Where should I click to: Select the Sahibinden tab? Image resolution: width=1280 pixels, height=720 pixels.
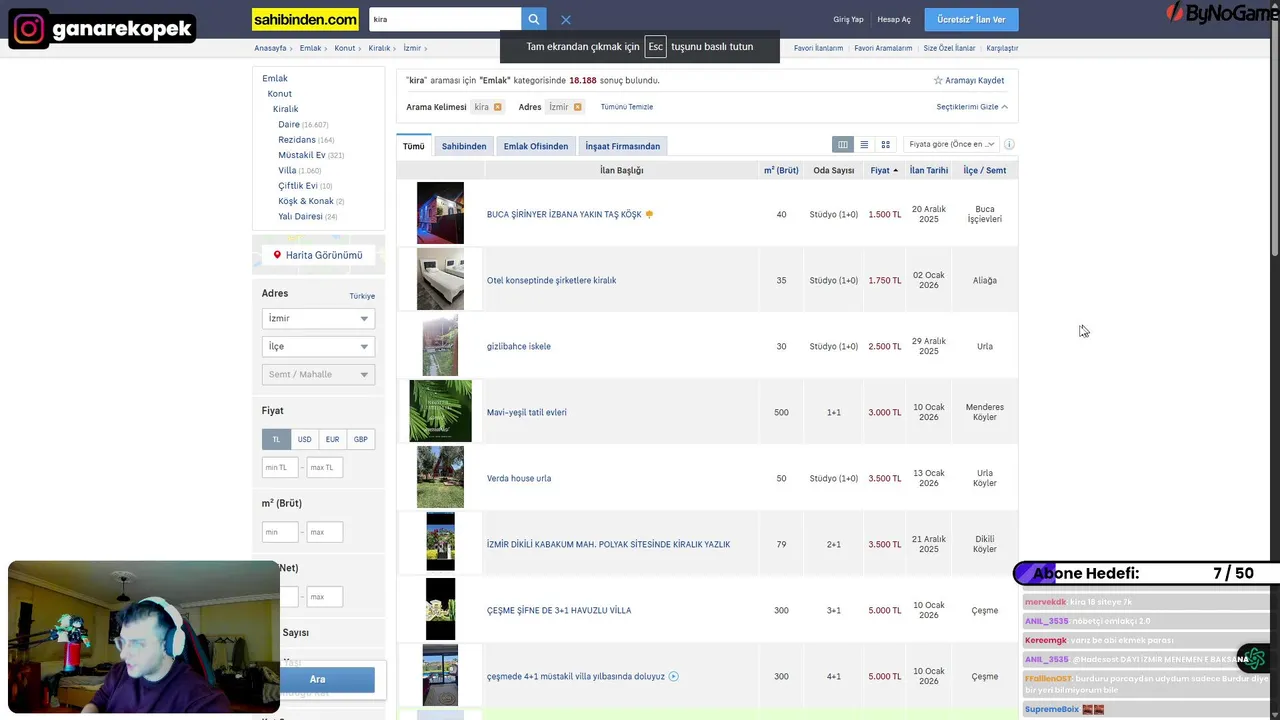click(x=464, y=146)
